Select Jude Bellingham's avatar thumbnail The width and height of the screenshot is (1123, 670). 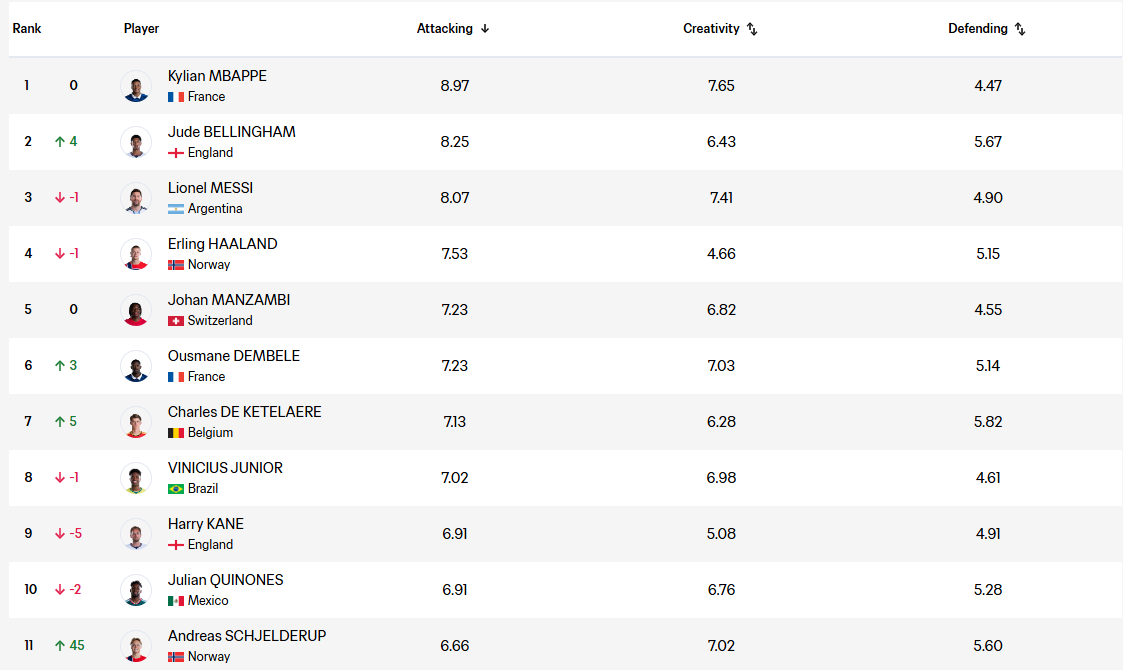pyautogui.click(x=135, y=142)
